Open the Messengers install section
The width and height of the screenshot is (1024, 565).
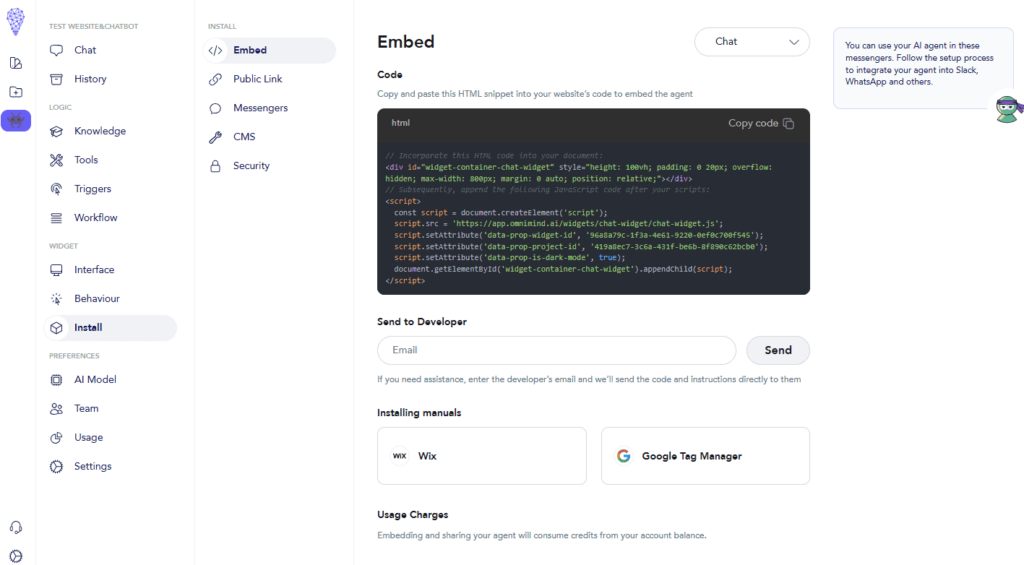tap(260, 108)
